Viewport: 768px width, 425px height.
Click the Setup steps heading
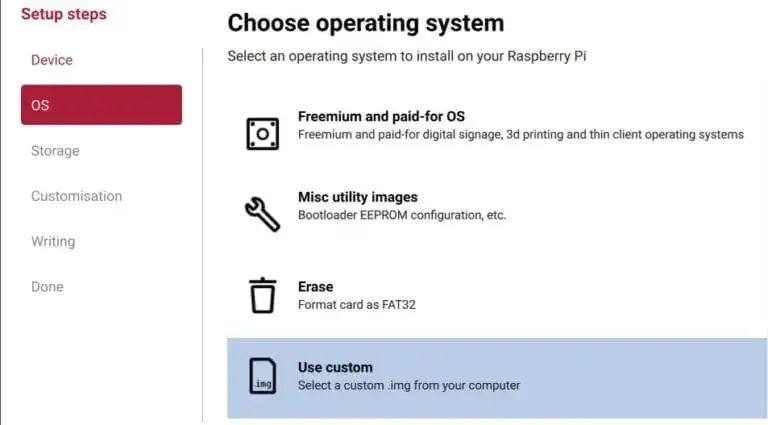[x=64, y=14]
